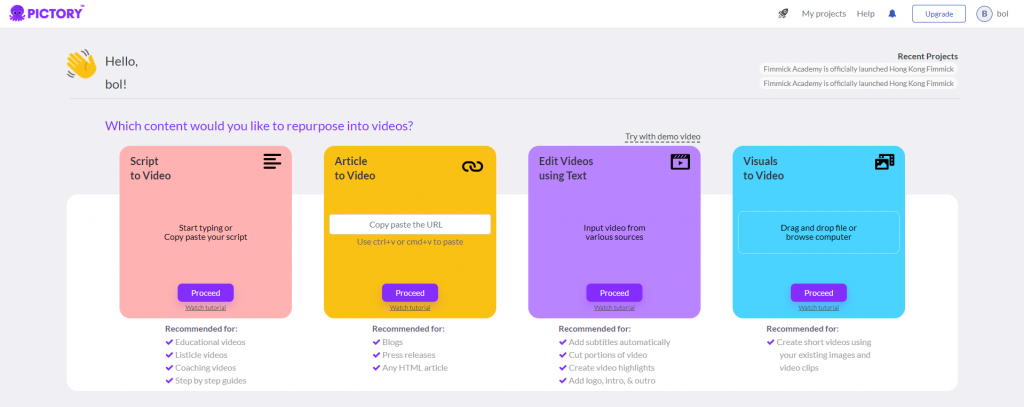Viewport: 1024px width, 407px height.
Task: Click the Article to Video card title
Action: tap(355, 168)
